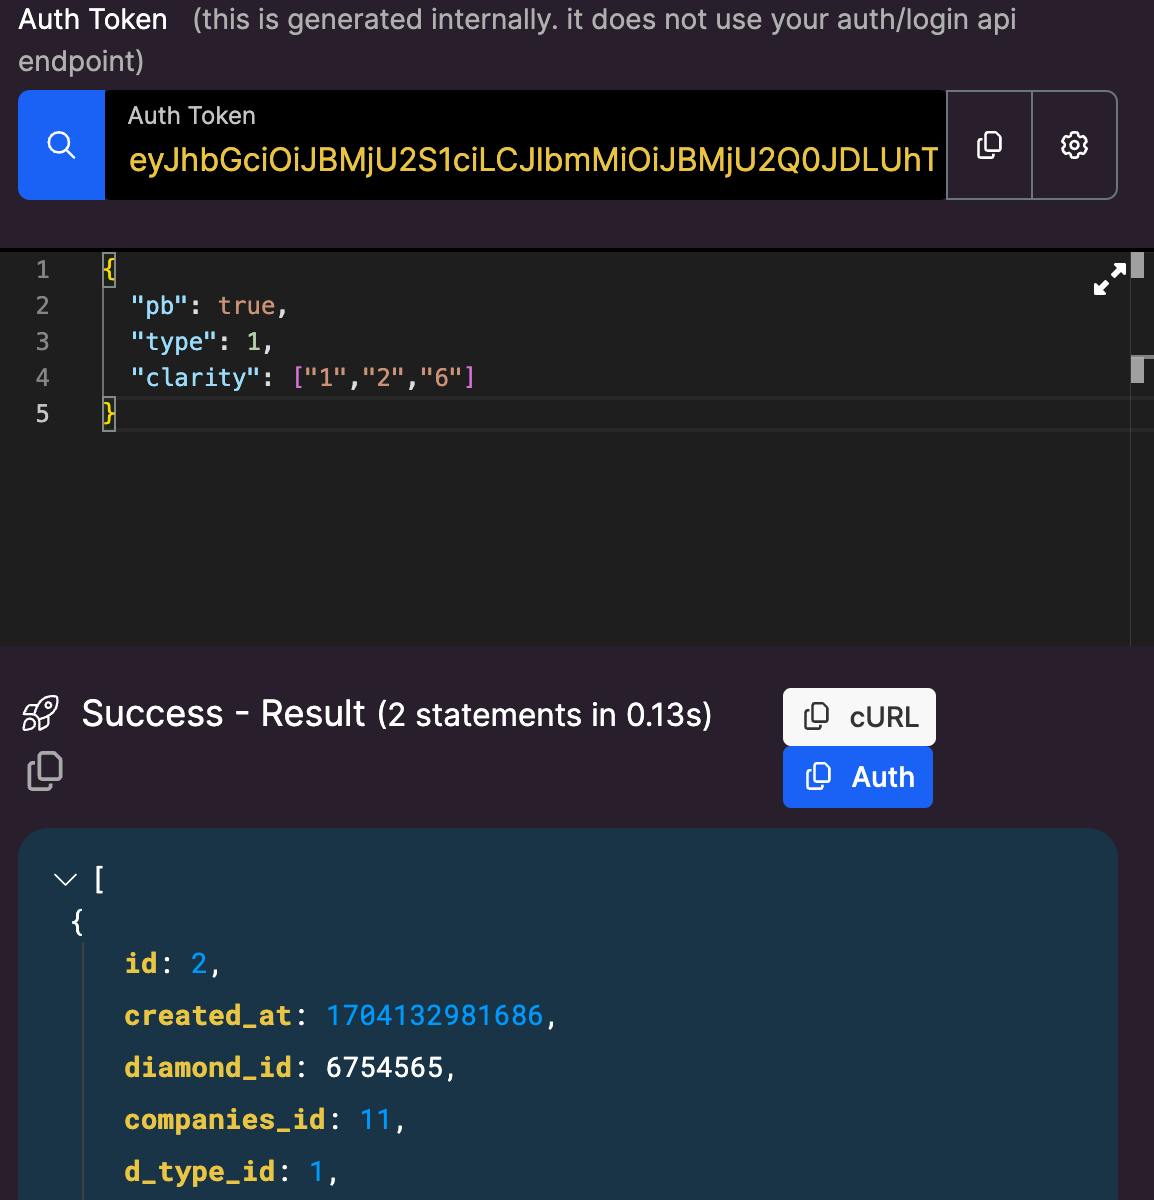Click the blue magnifier search button
The height and width of the screenshot is (1200, 1154).
click(61, 145)
